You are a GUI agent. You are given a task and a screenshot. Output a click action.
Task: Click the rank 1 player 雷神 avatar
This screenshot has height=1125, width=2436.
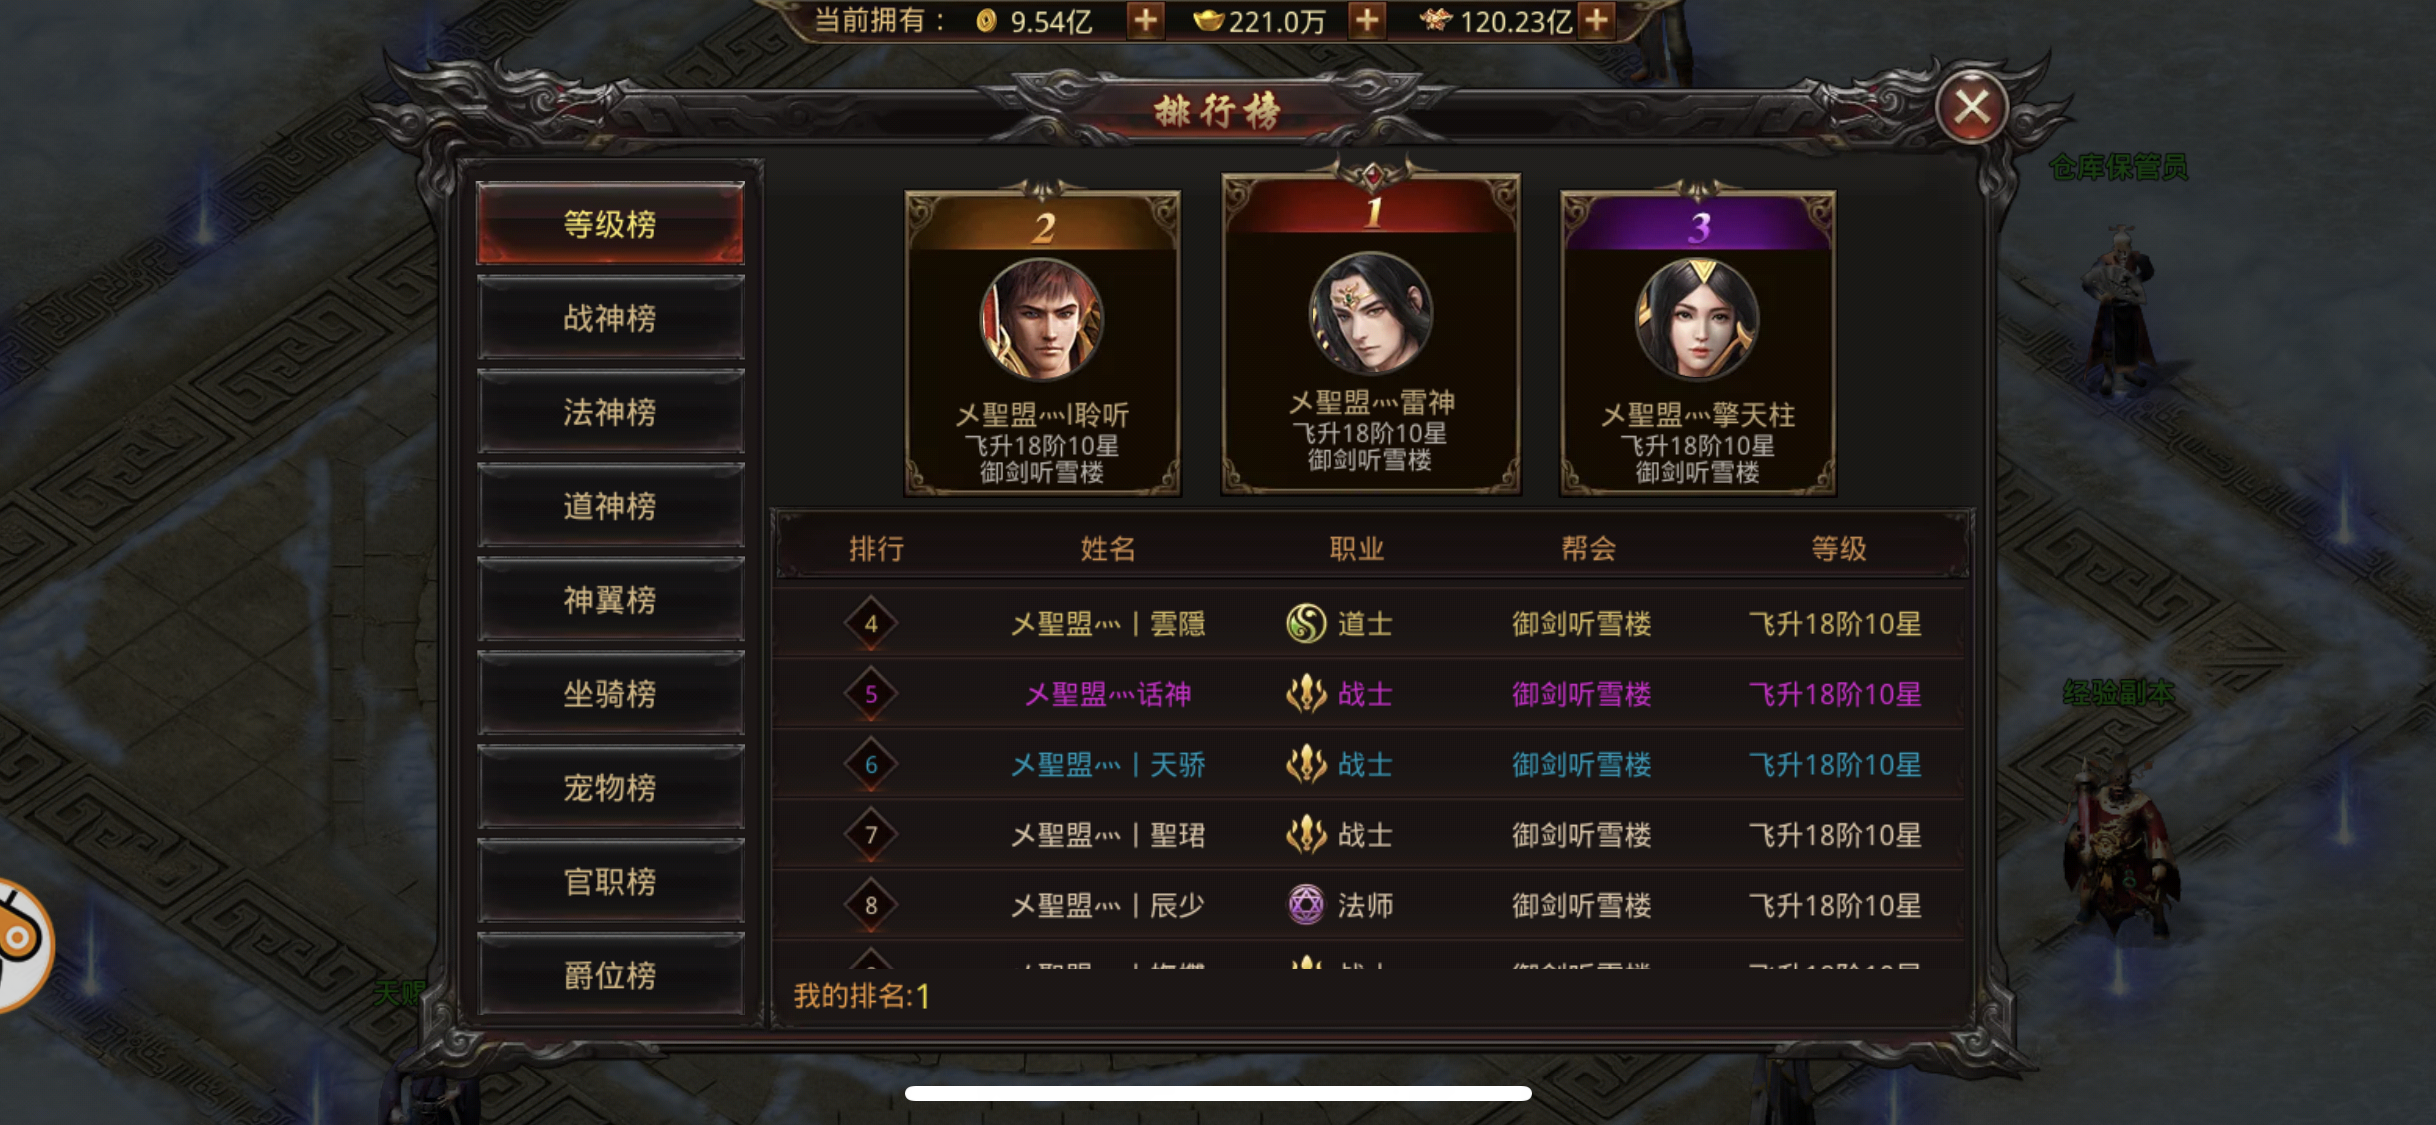[1371, 313]
